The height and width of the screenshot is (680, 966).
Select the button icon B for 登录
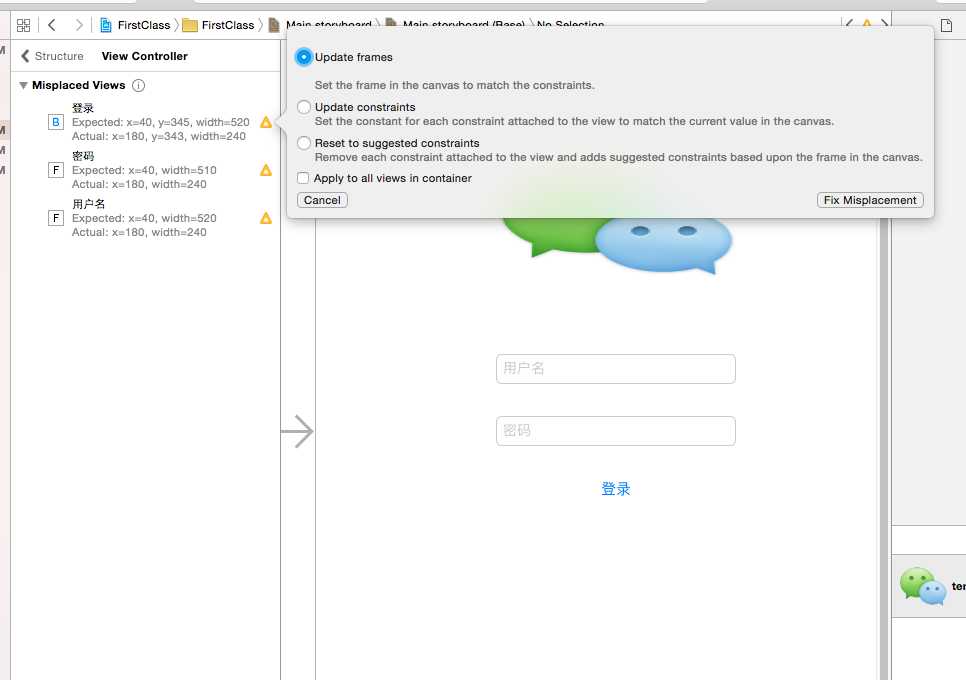56,122
